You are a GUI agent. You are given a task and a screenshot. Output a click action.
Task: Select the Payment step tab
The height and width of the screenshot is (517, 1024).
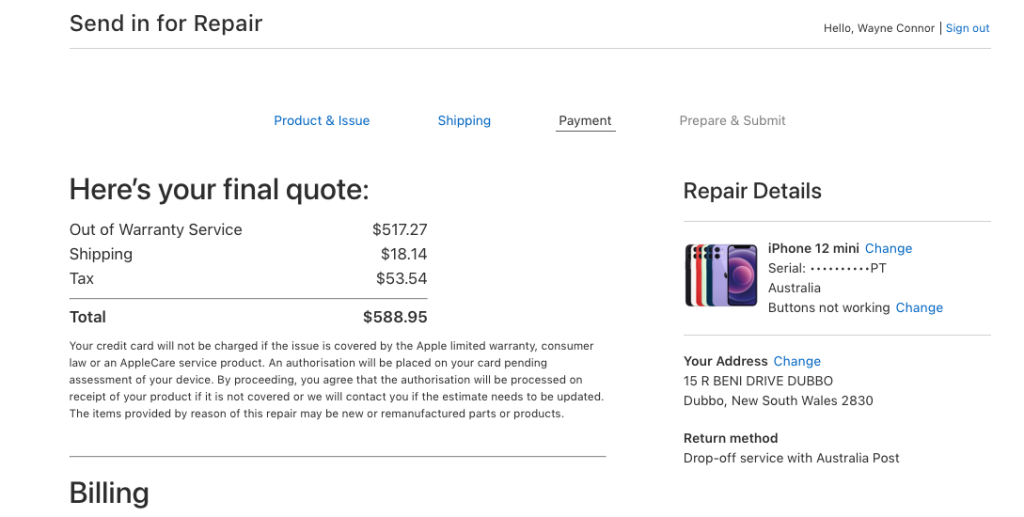[585, 121]
